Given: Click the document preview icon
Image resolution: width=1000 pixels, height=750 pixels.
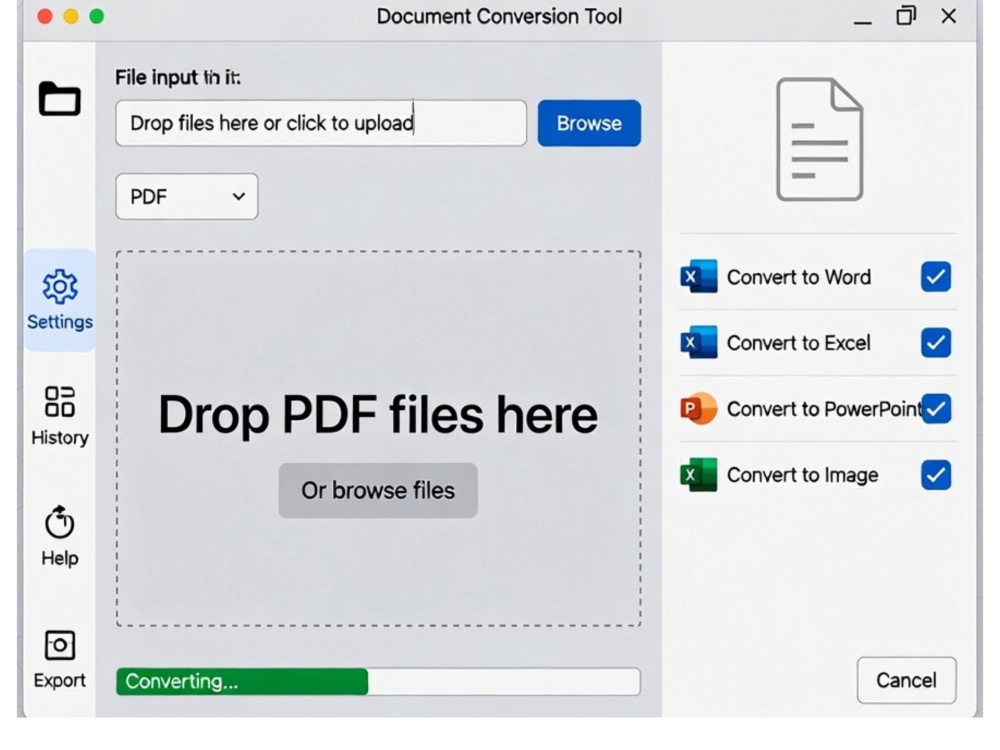Looking at the screenshot, I should (820, 139).
